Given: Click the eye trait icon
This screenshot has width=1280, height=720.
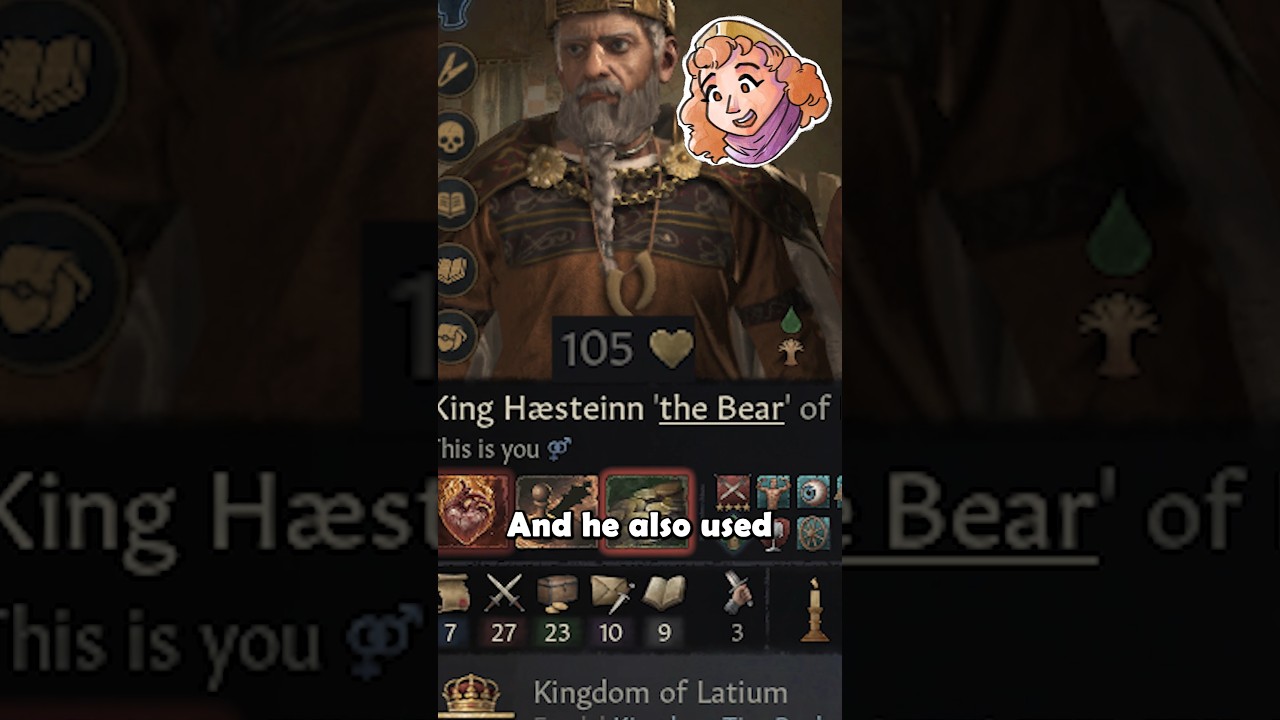Looking at the screenshot, I should click(812, 492).
